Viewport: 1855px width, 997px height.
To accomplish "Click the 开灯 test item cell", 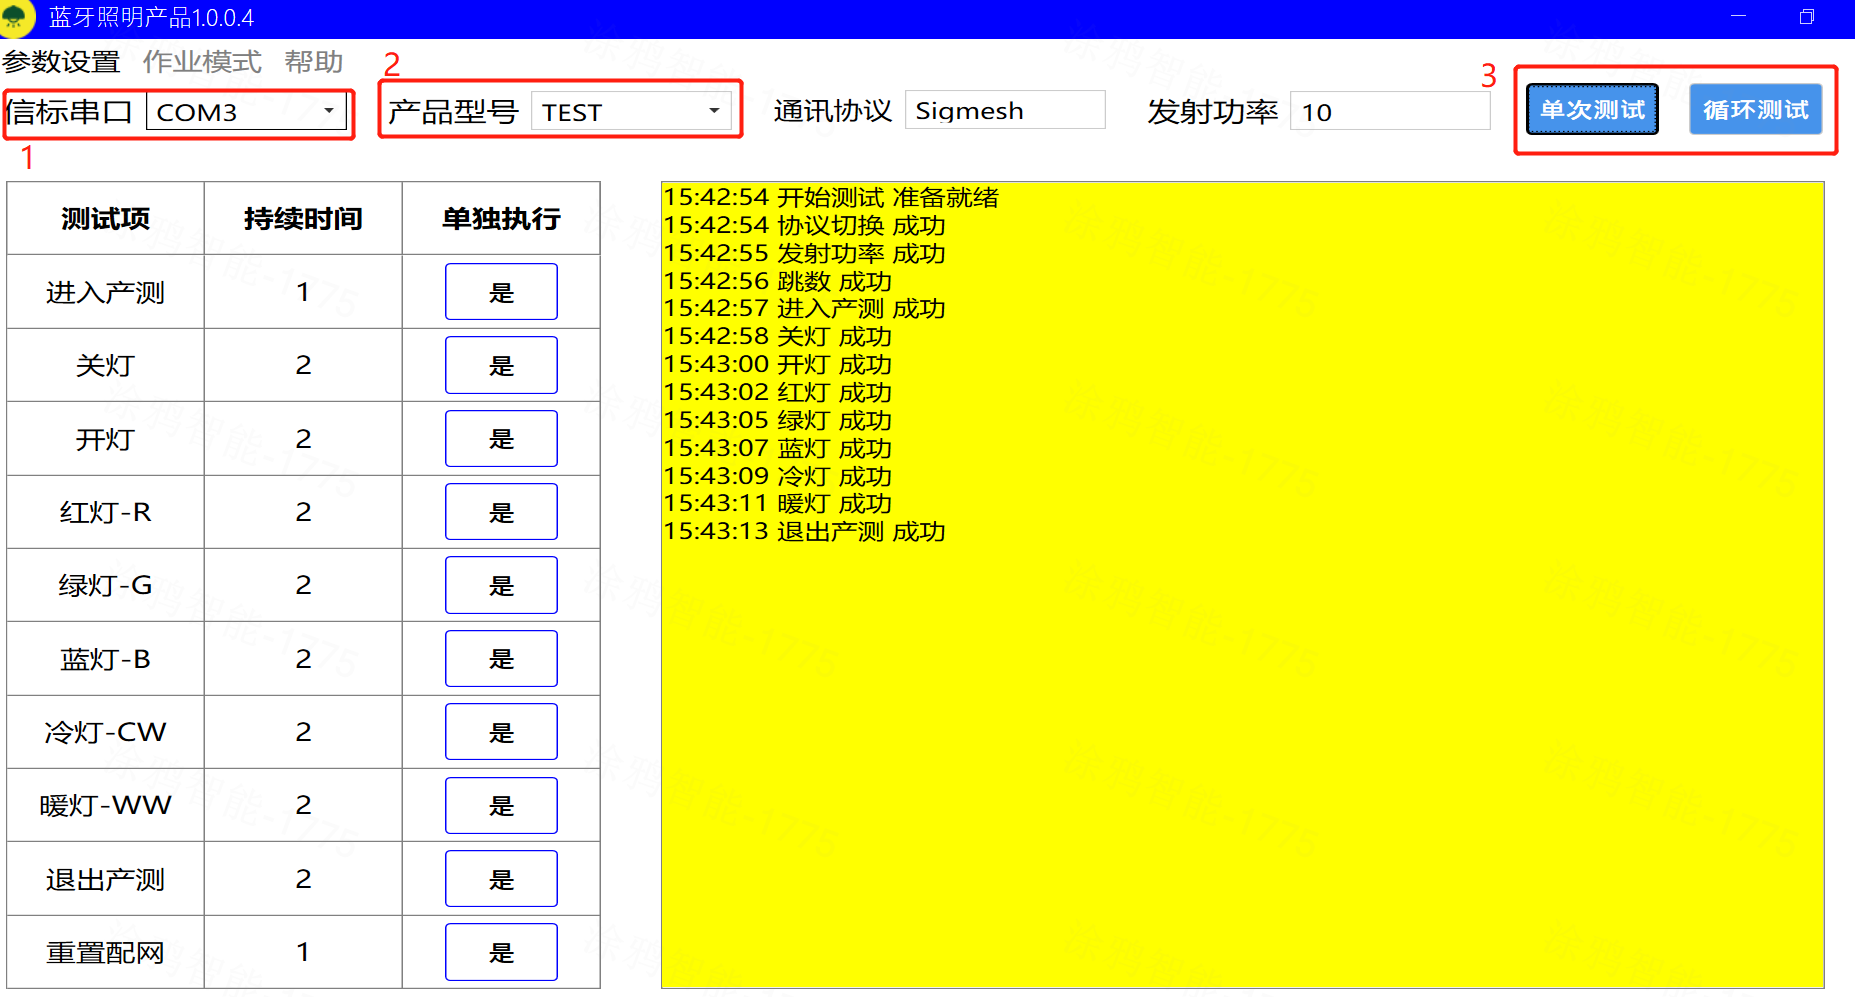I will (x=105, y=438).
